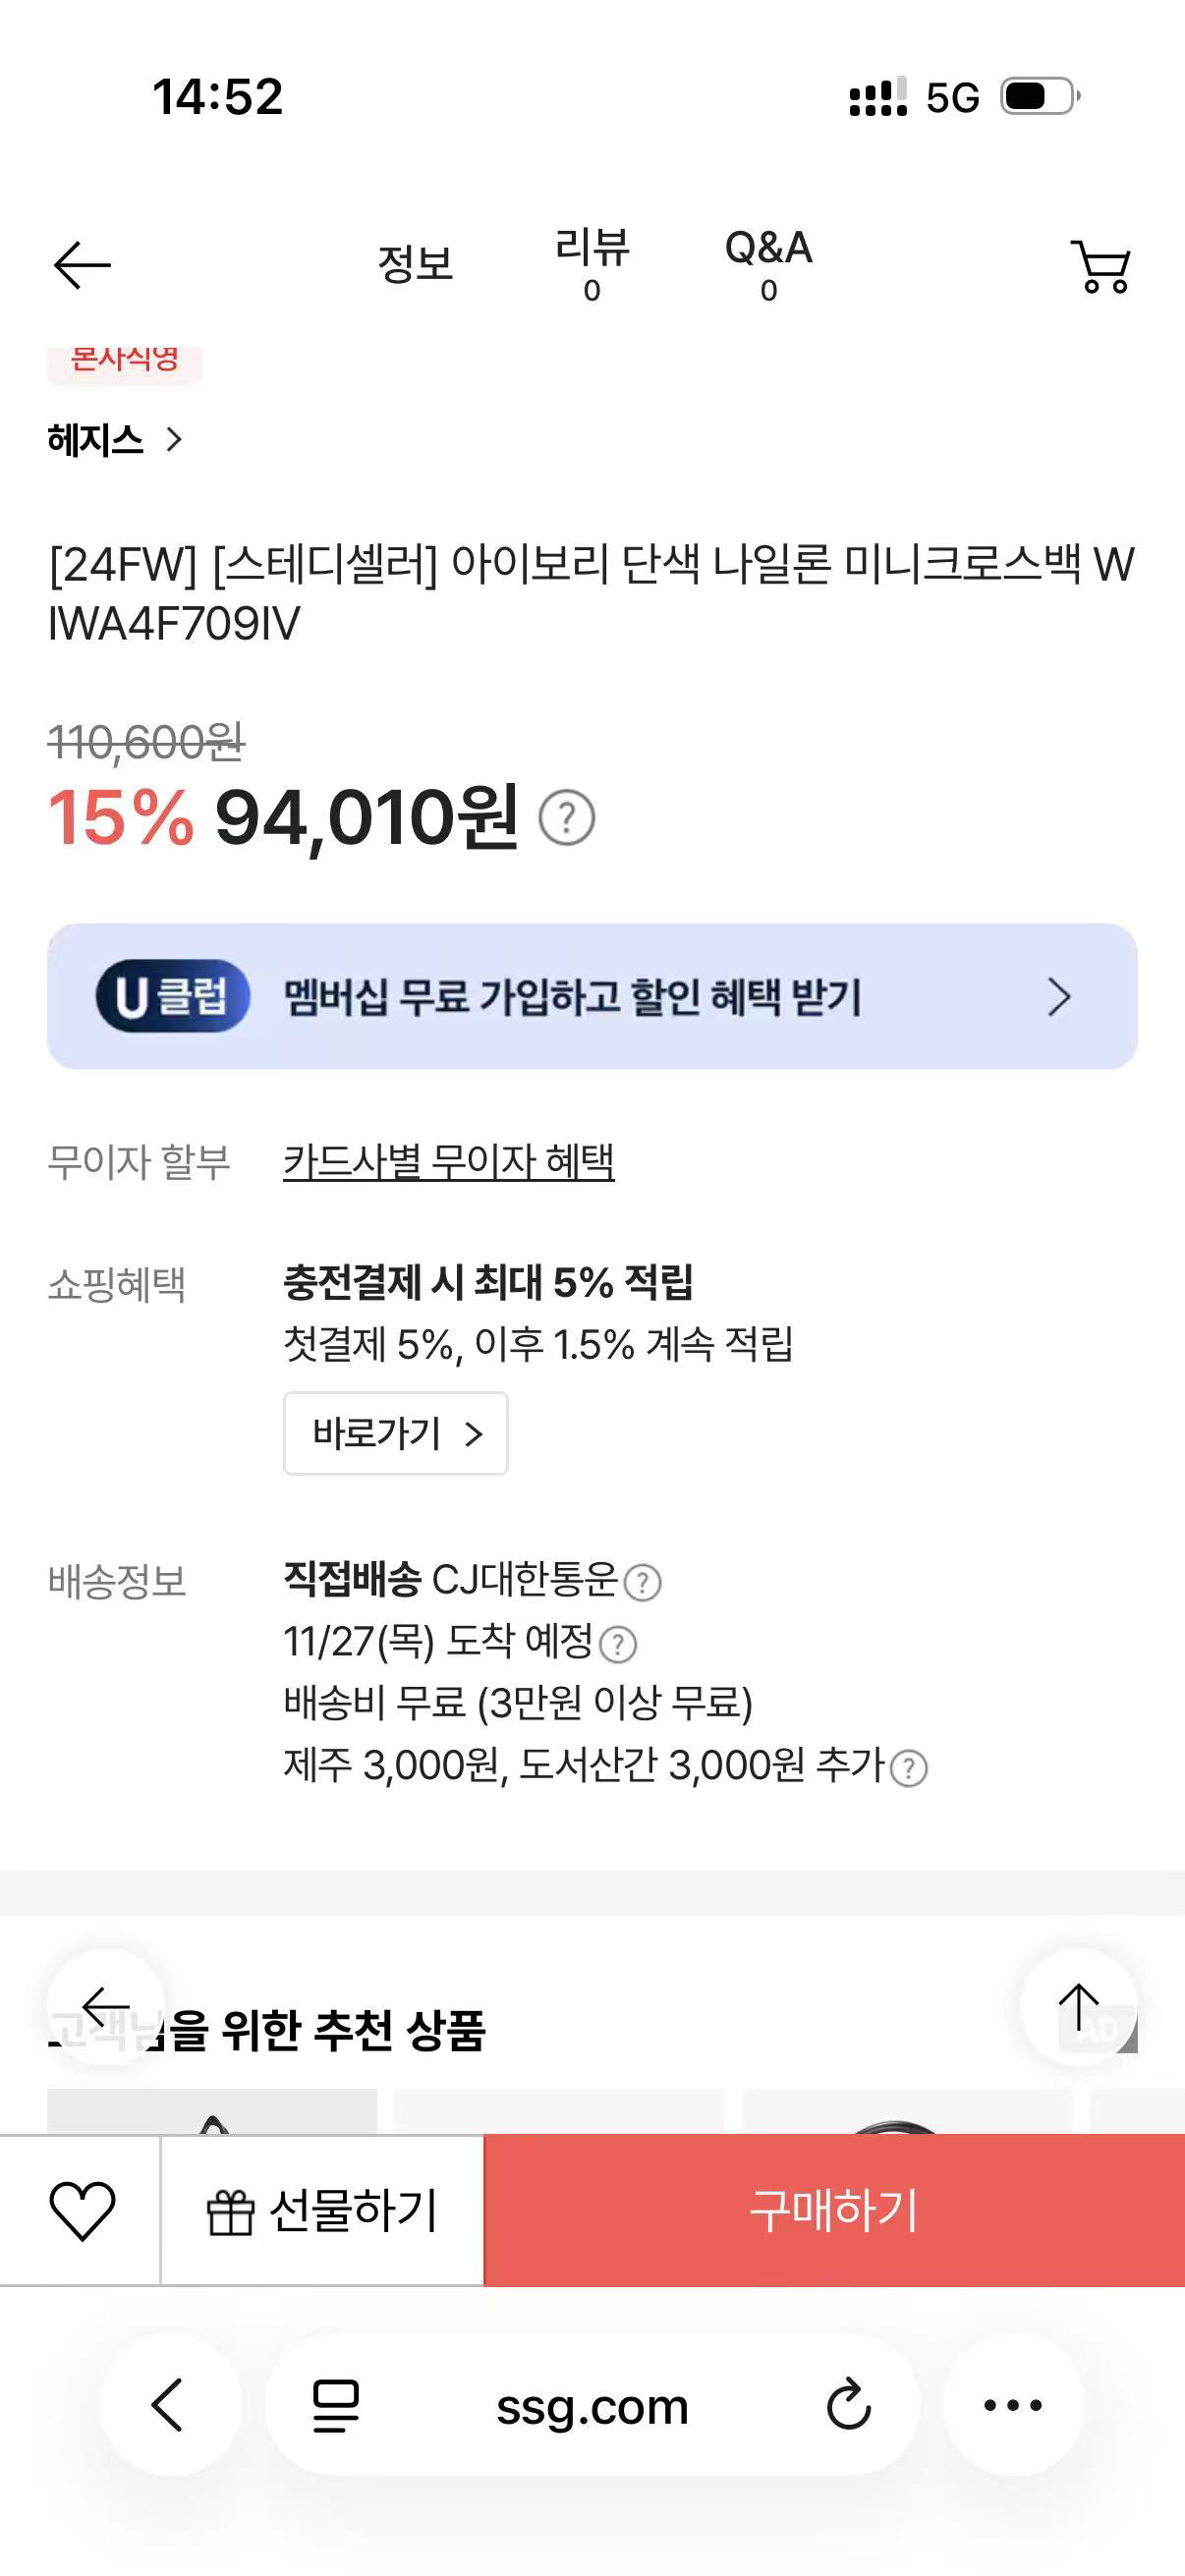Tap the heart wishlist icon
Image resolution: width=1185 pixels, height=2576 pixels.
click(82, 2210)
